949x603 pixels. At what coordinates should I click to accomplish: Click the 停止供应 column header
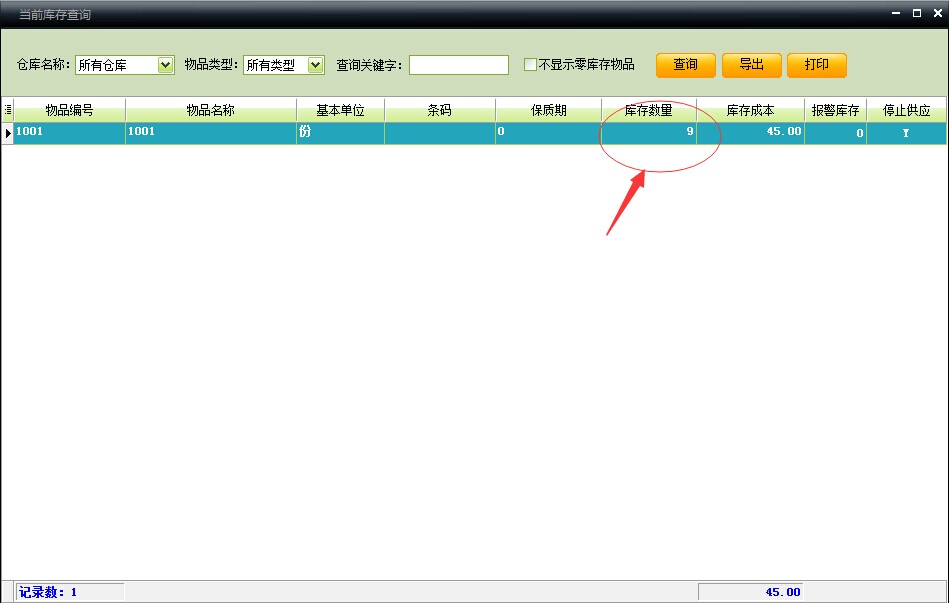coord(906,110)
